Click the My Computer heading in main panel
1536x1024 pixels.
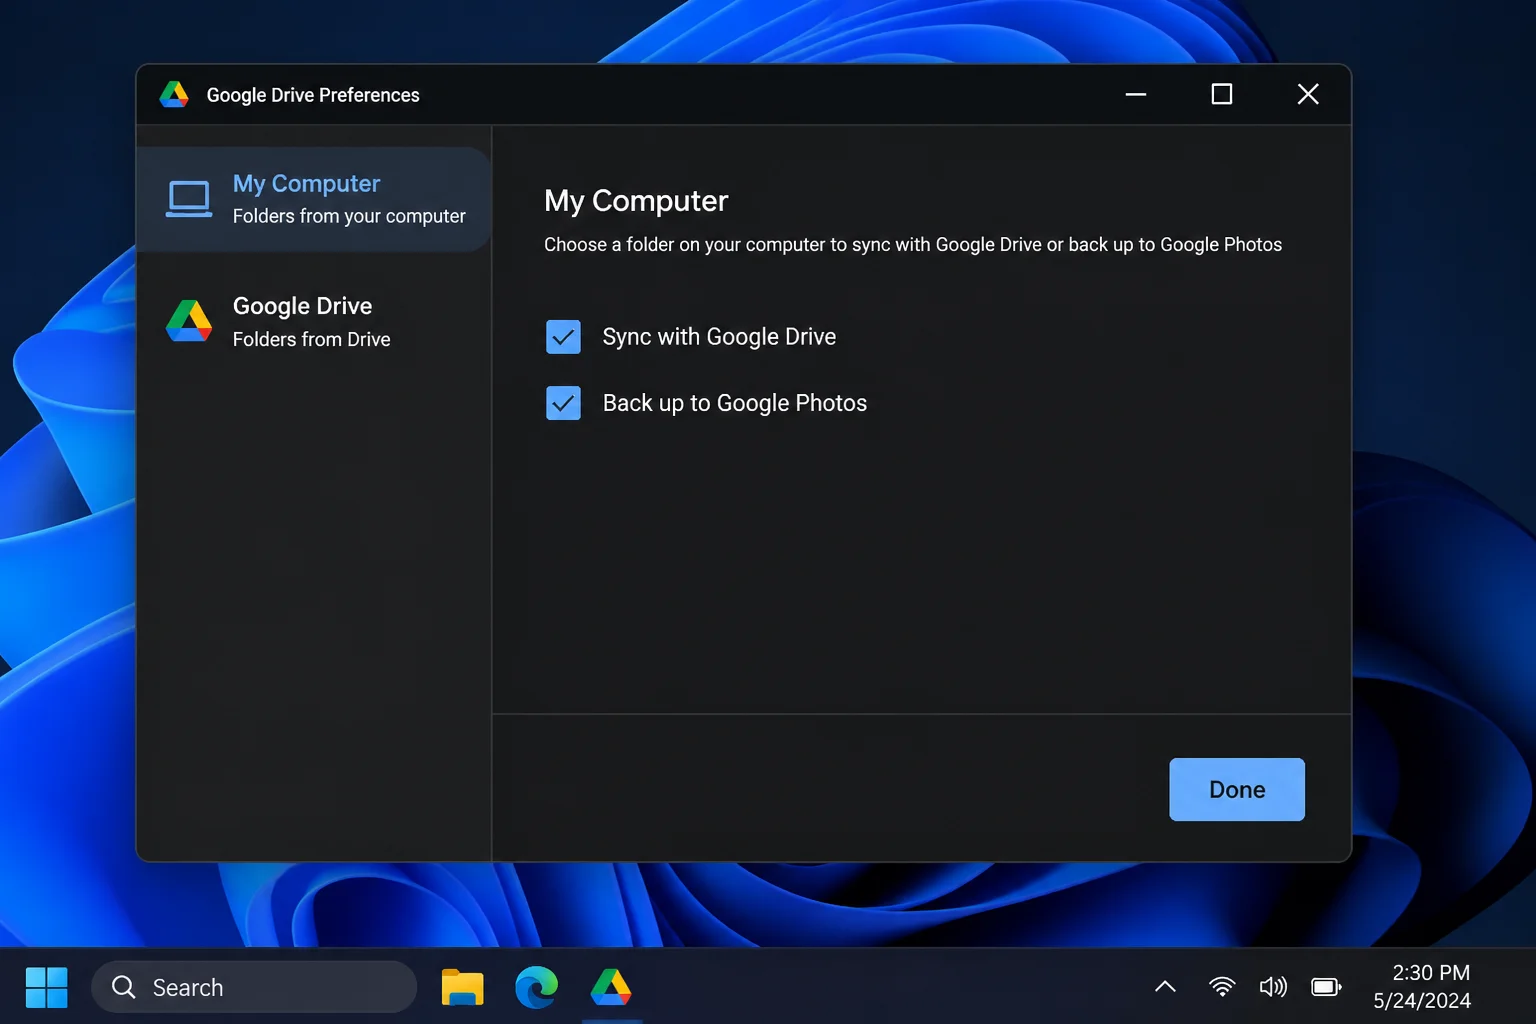click(636, 201)
